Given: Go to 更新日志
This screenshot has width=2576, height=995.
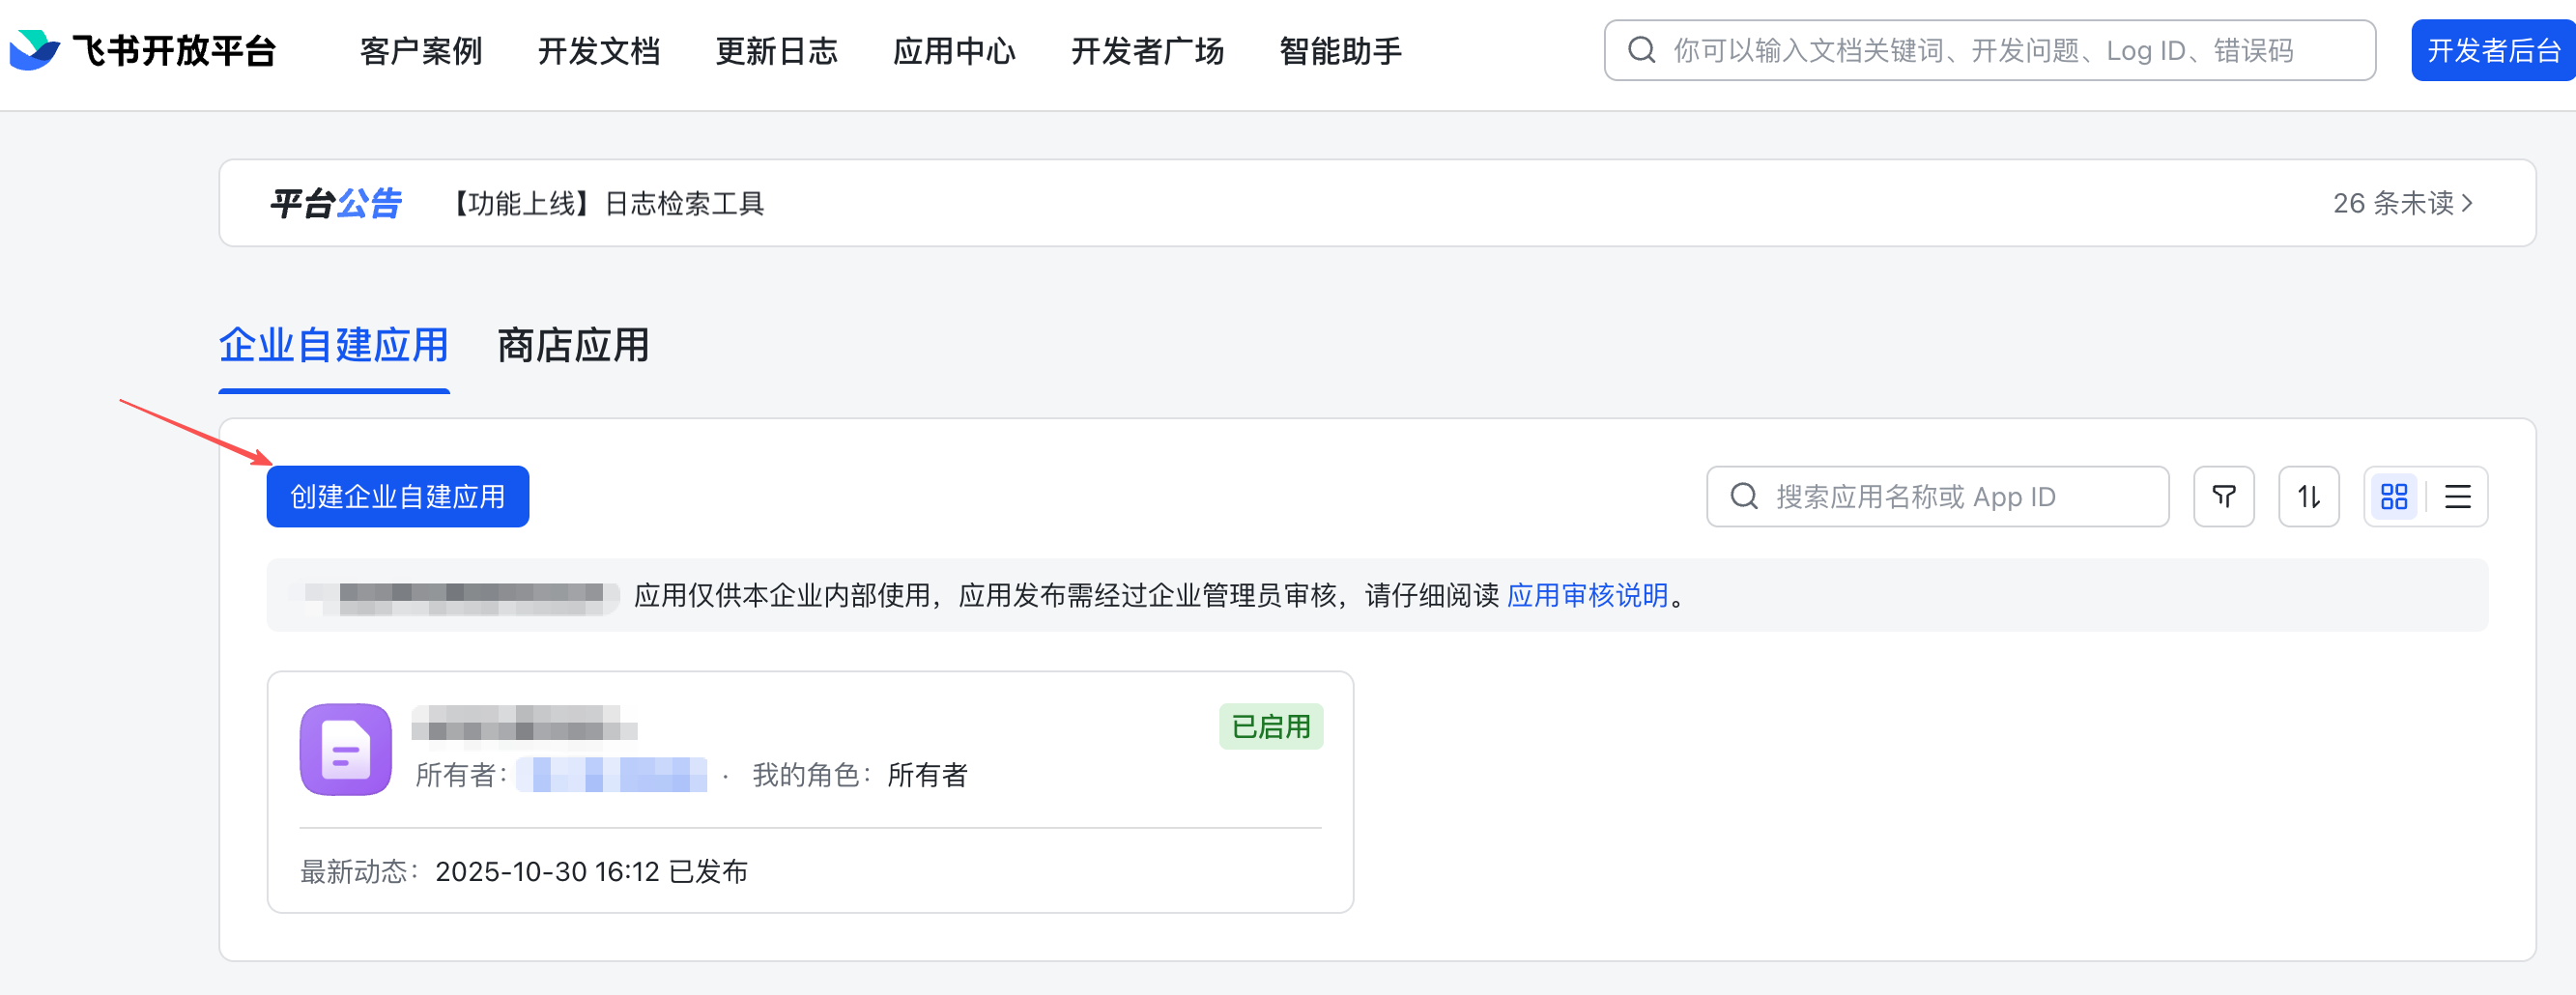Looking at the screenshot, I should pyautogui.click(x=777, y=50).
